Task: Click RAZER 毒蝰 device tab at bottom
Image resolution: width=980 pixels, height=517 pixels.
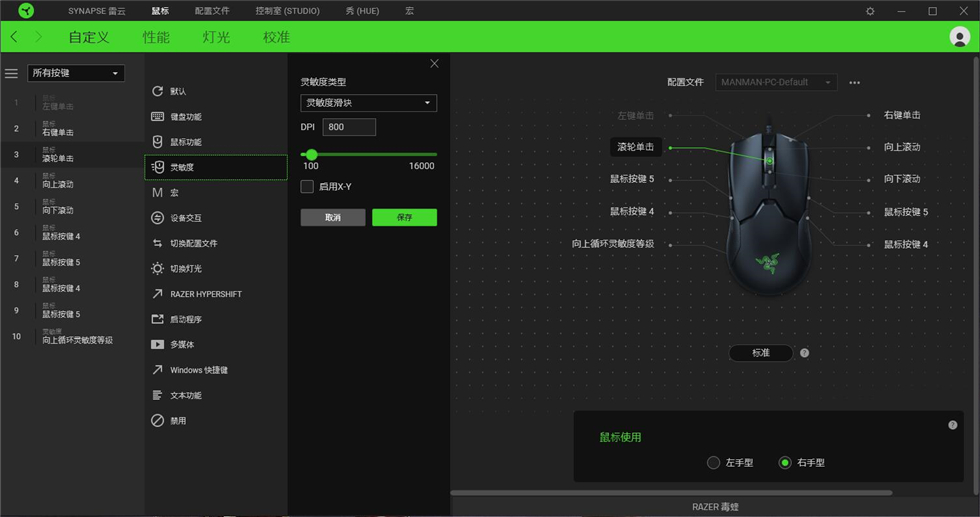Action: point(715,507)
